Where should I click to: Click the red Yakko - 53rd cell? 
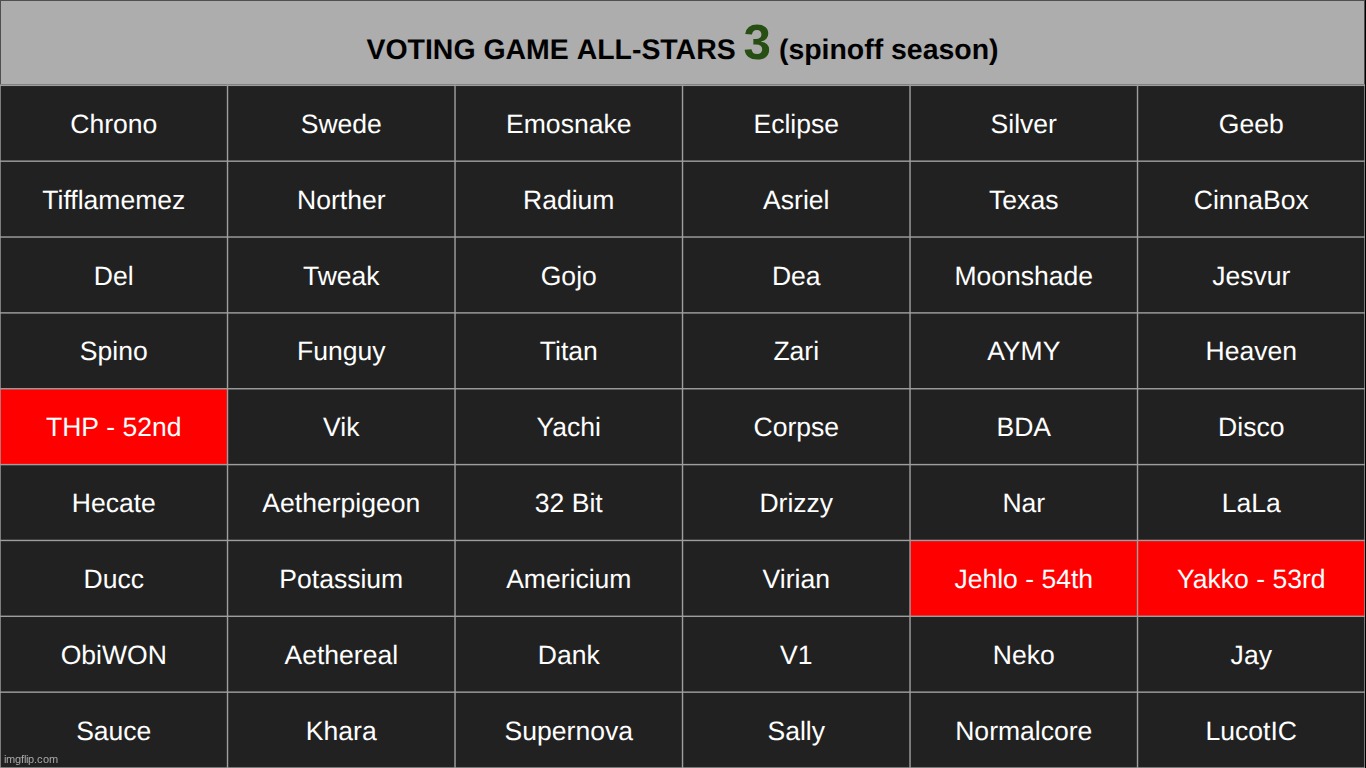coord(1251,579)
